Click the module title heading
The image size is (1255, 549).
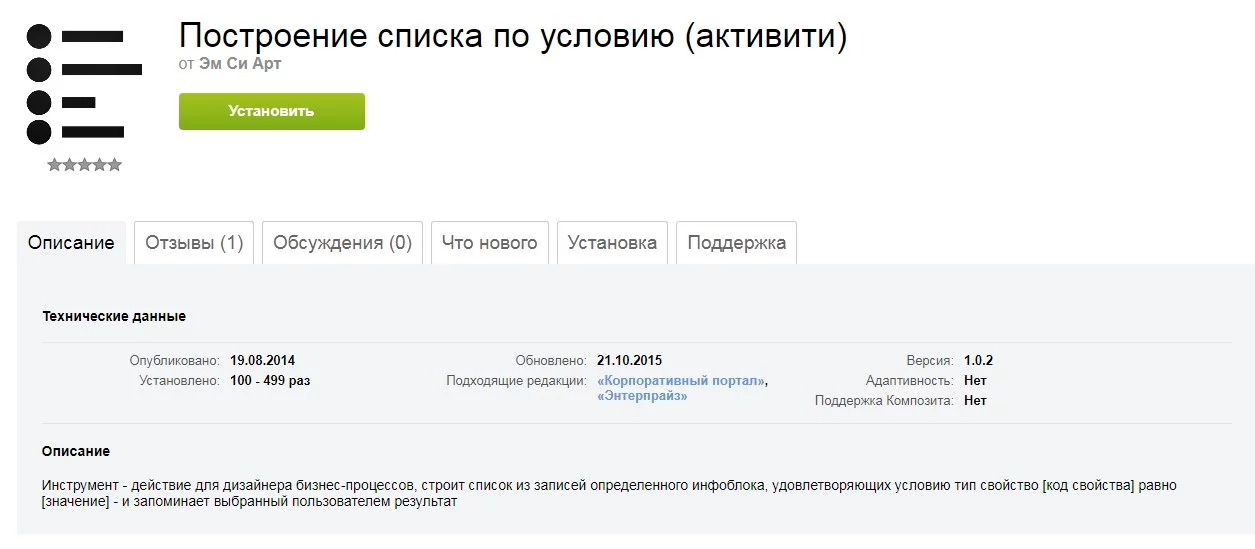[512, 36]
